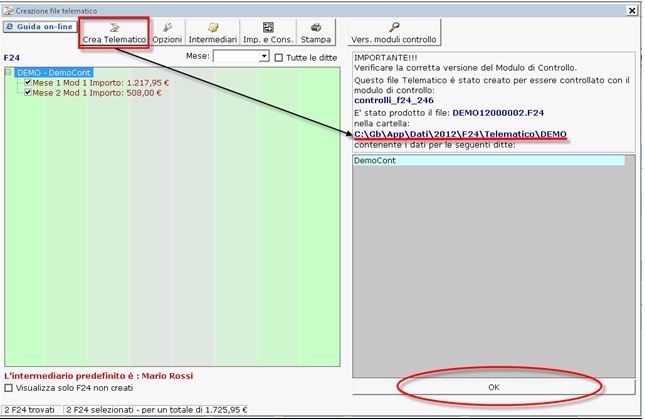Viewport: 645px width, 420px height.
Task: Click '2 F24 trovati' status entry
Action: pos(30,410)
